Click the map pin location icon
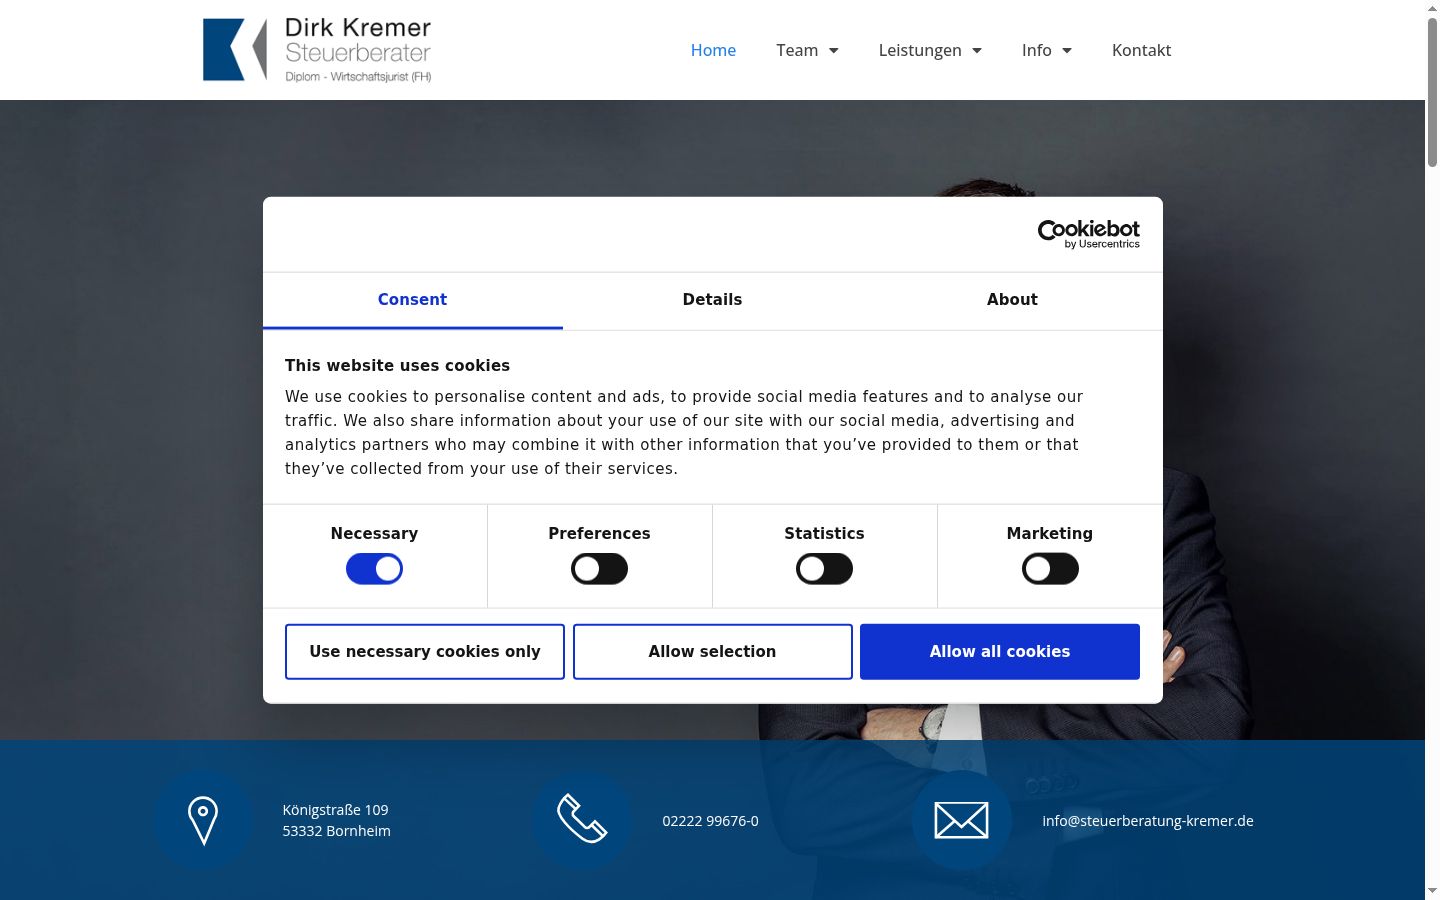Viewport: 1440px width, 900px height. click(x=203, y=820)
